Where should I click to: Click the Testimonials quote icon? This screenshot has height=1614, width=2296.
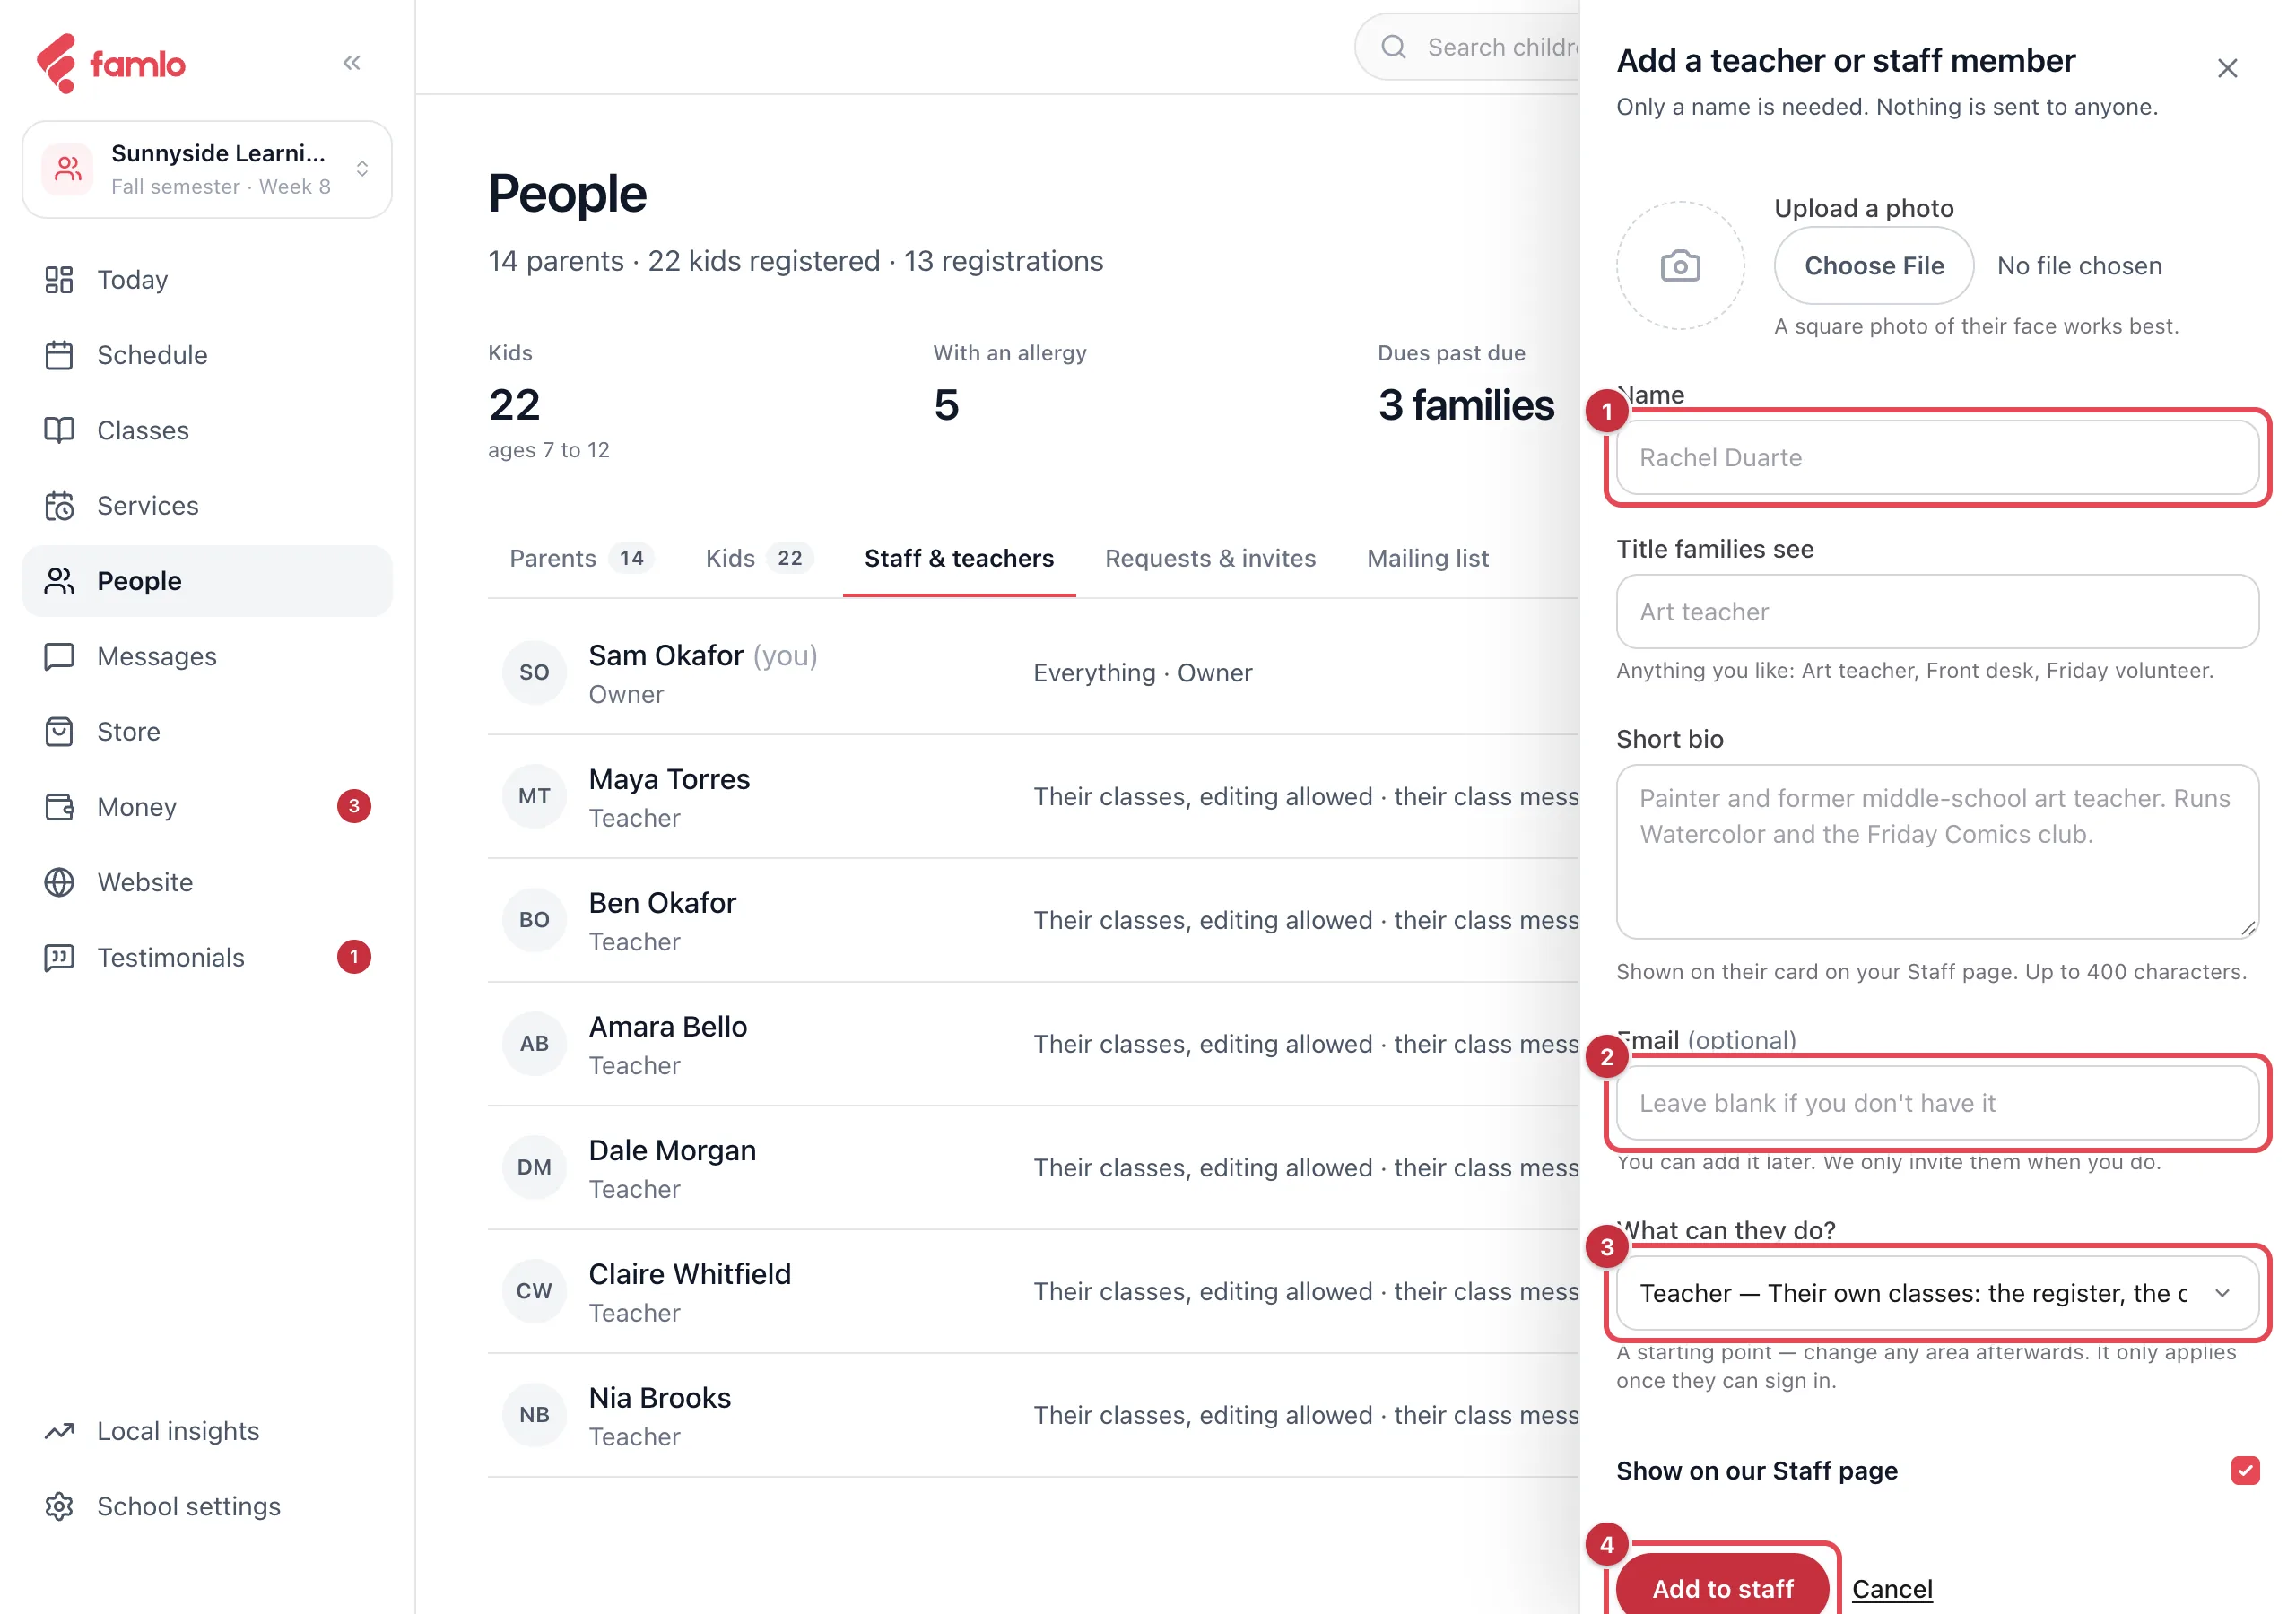(x=59, y=958)
